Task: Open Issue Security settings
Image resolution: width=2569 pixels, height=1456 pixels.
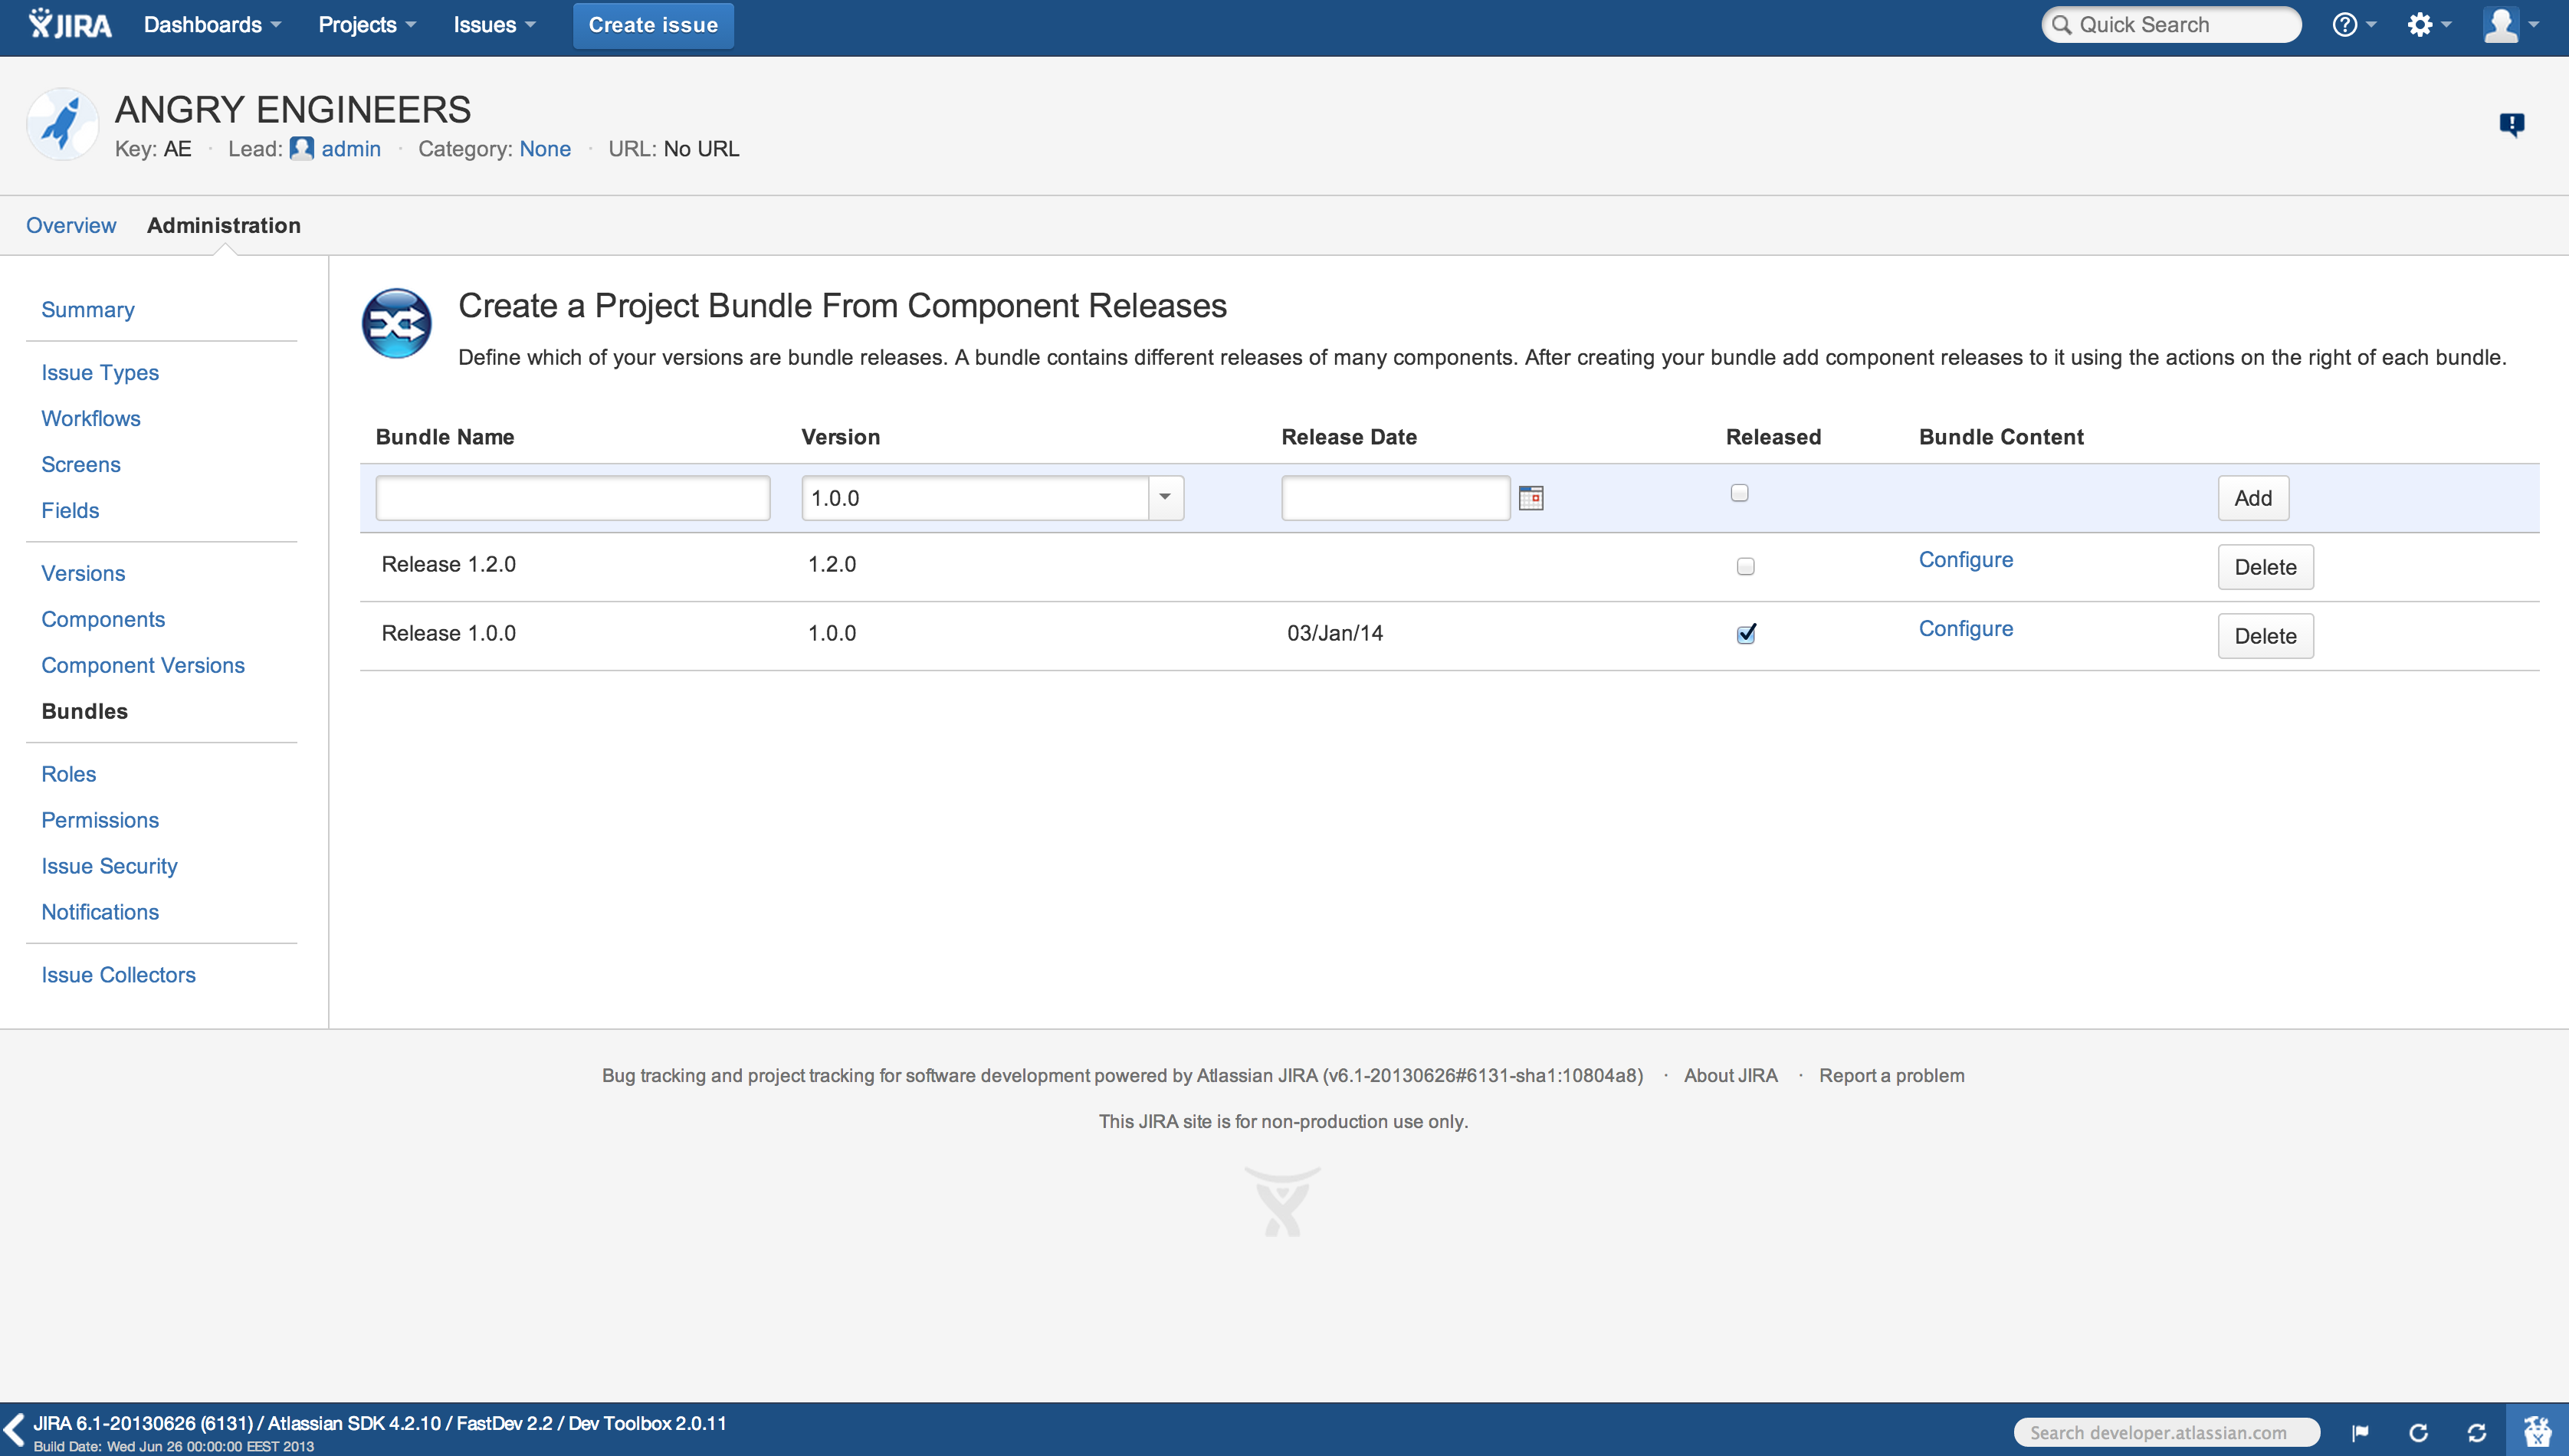Action: point(109,867)
